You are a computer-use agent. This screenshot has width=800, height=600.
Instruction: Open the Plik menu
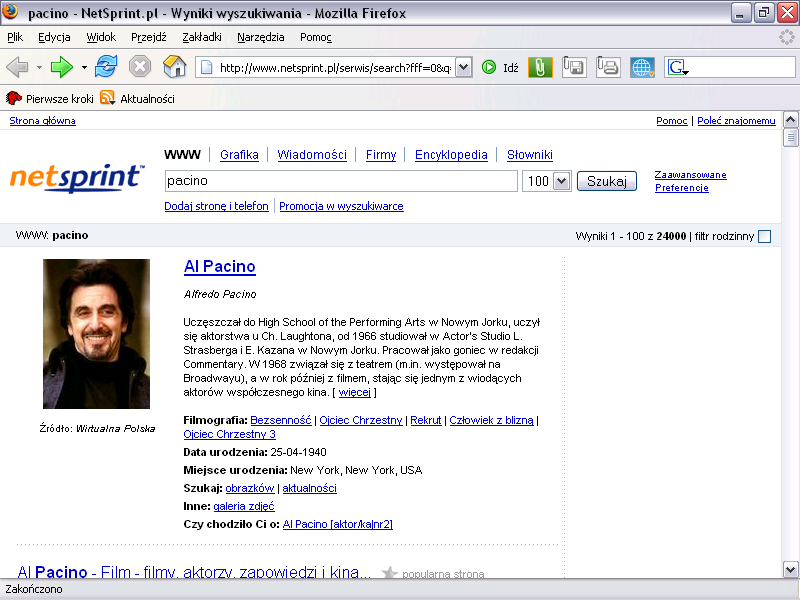tap(15, 37)
